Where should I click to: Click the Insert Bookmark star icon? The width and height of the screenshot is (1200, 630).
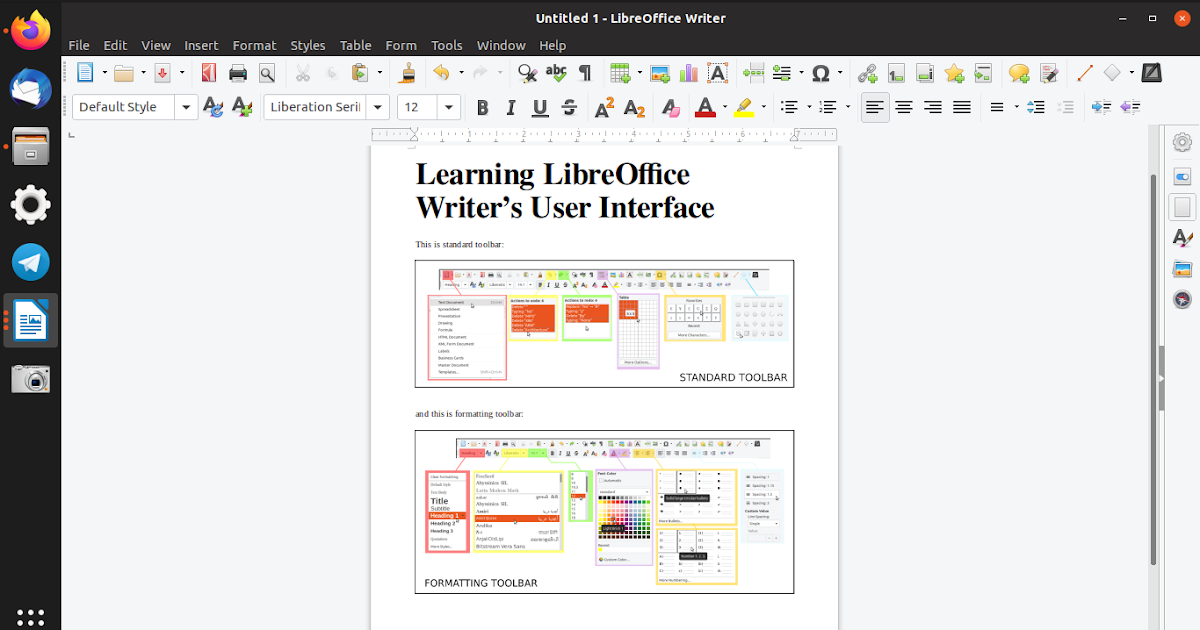[954, 73]
